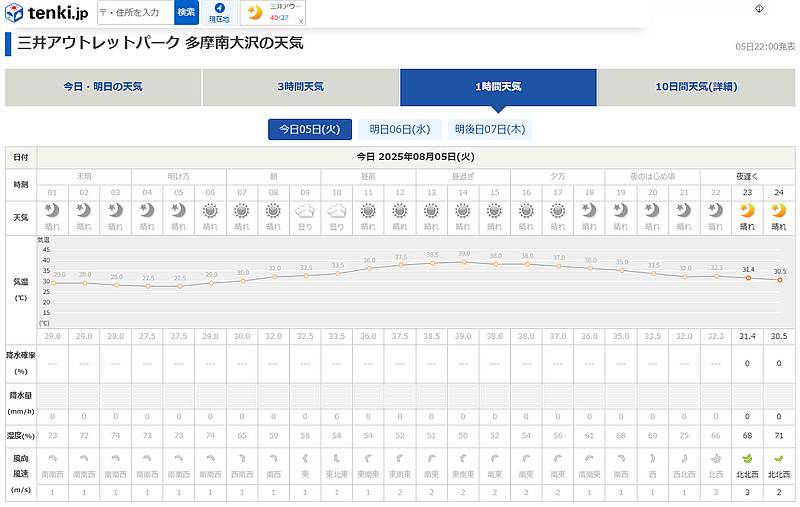The image size is (800, 507).
Task: Click the 今日 2025年08月05日(火) date header
Action: tap(416, 157)
